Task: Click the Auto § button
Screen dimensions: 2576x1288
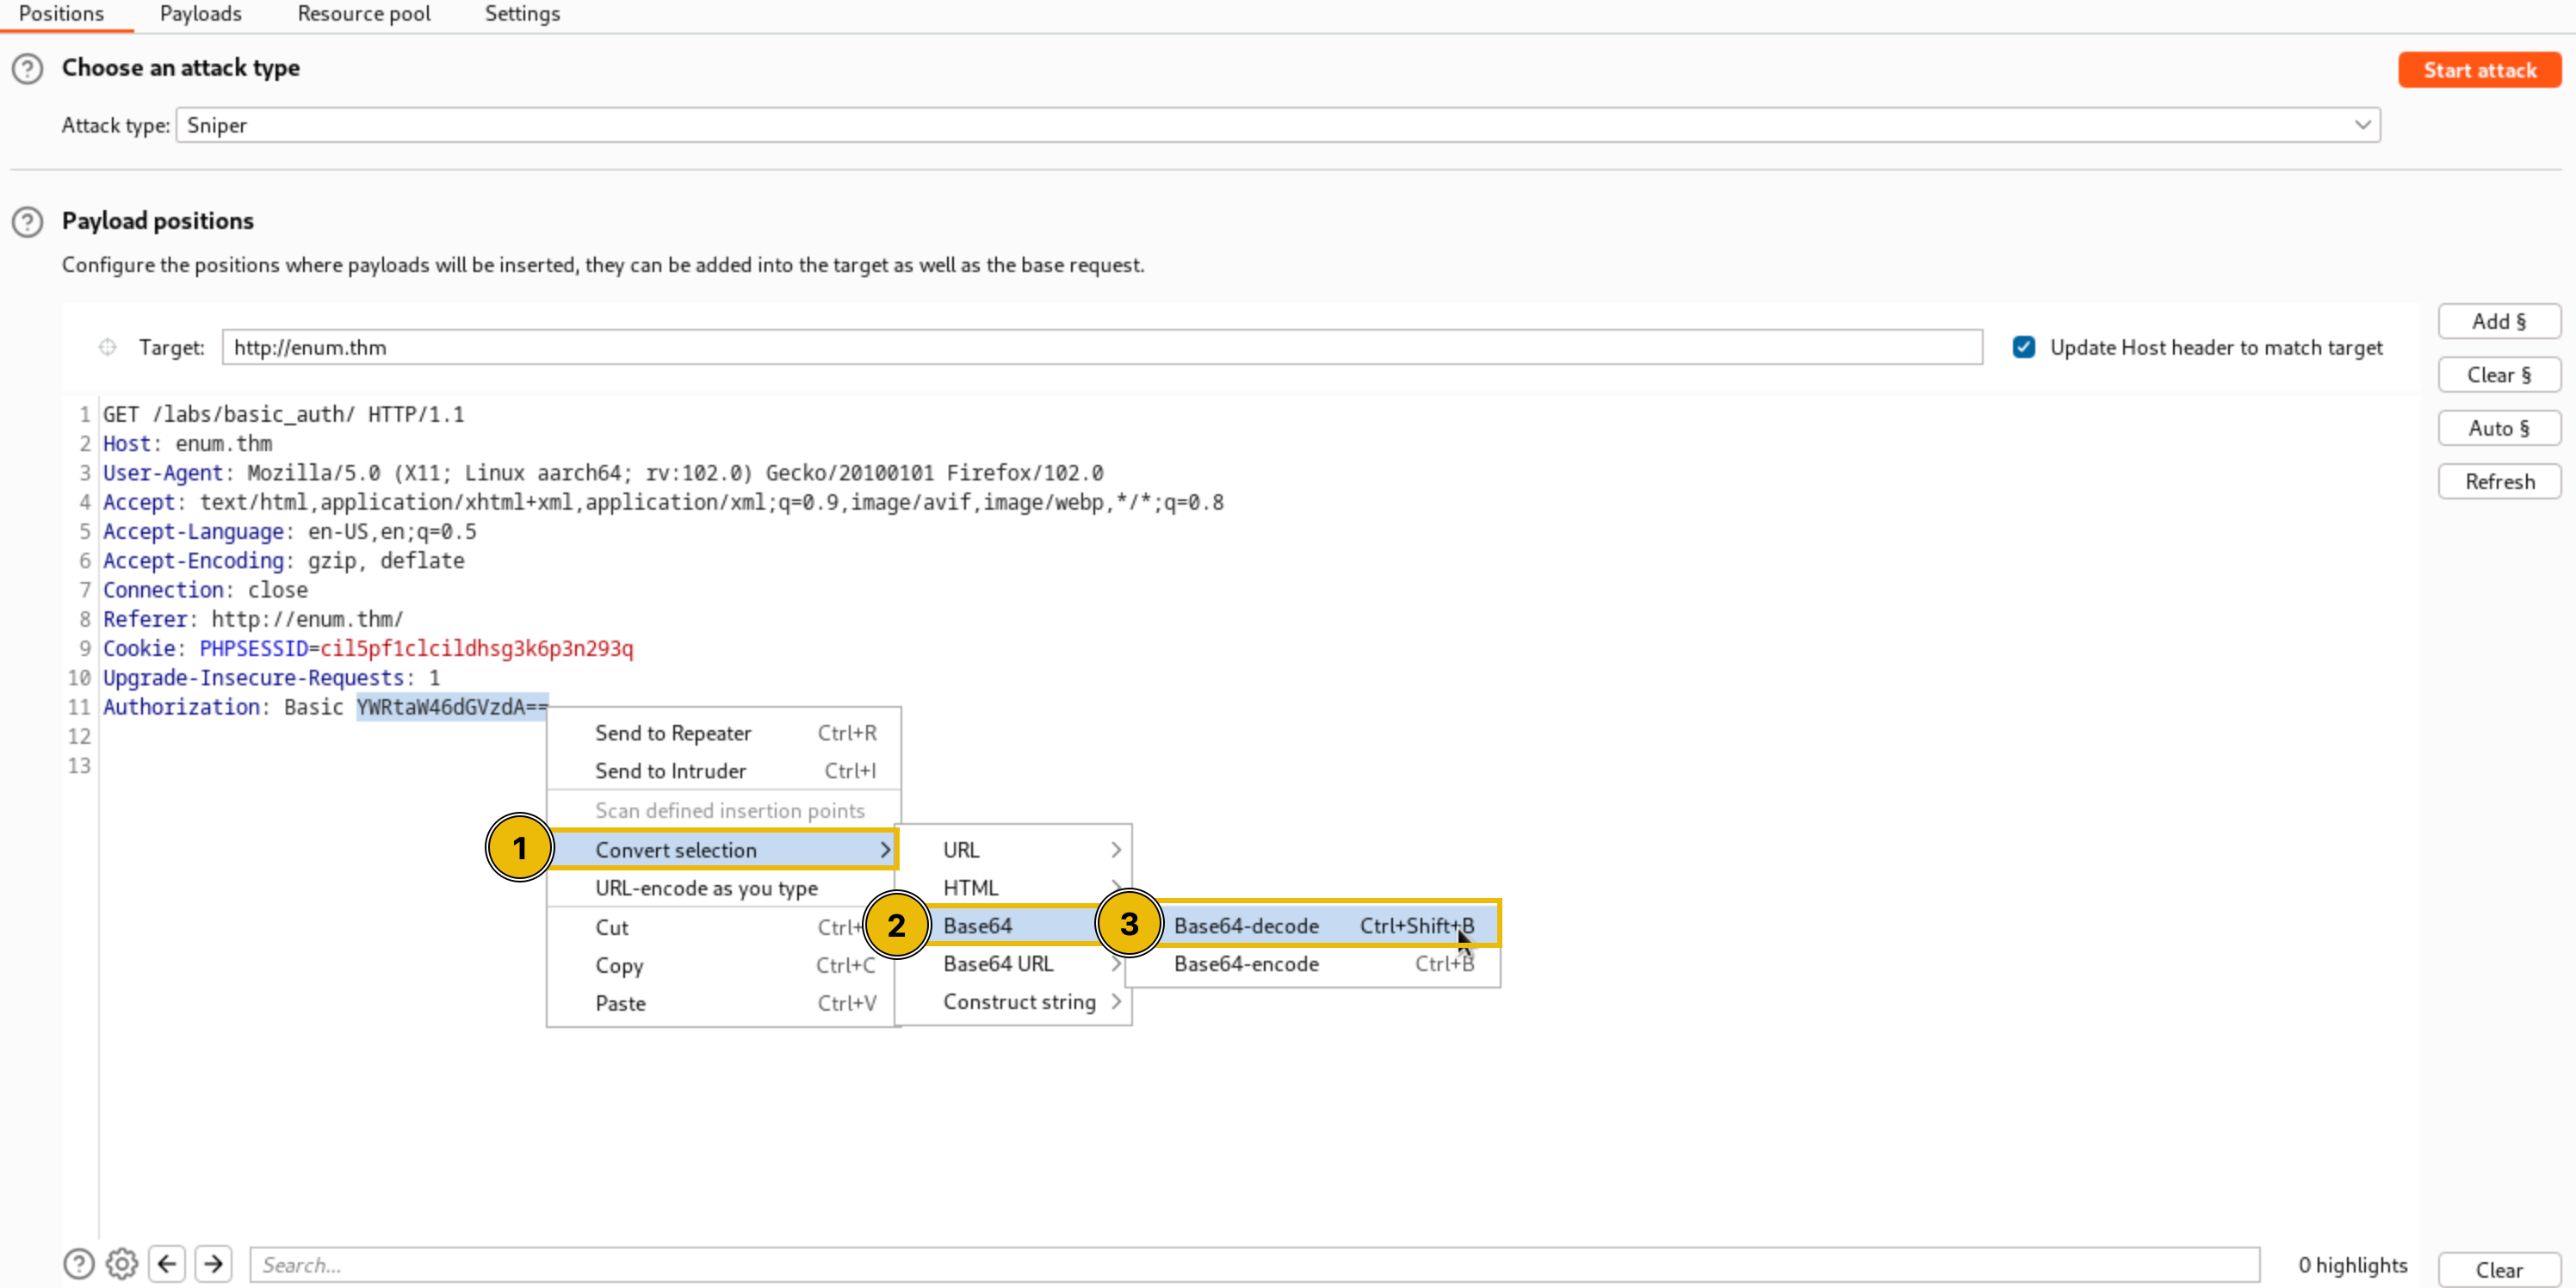Action: point(2498,428)
